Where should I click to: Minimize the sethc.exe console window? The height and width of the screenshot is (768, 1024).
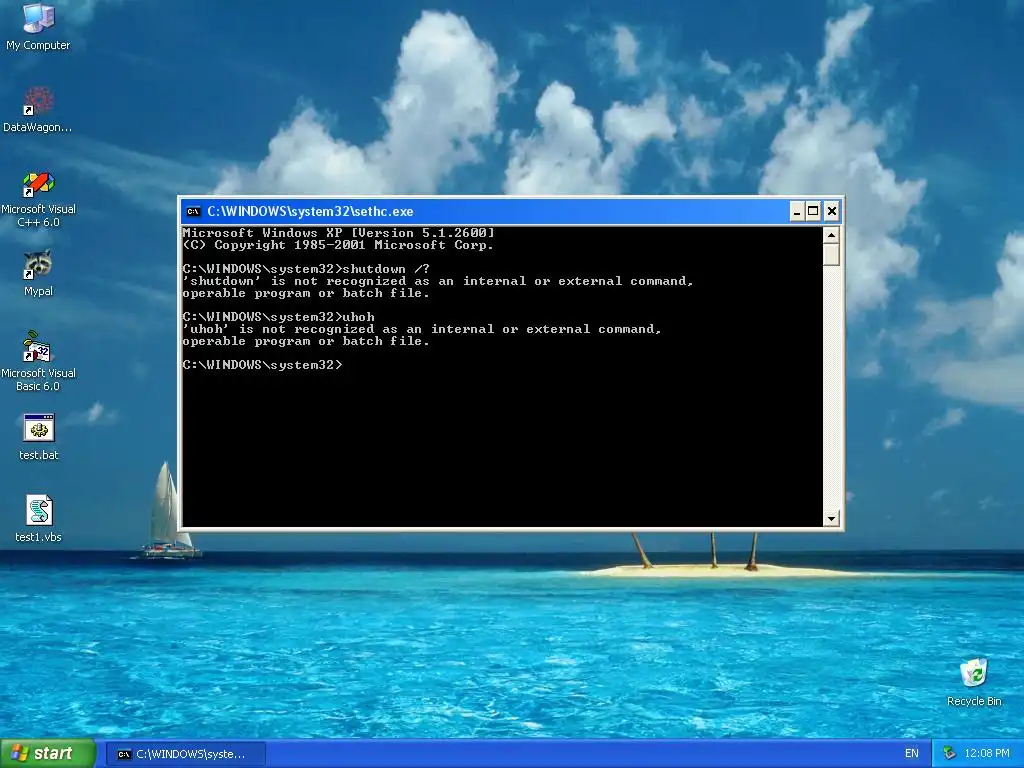pyautogui.click(x=797, y=212)
